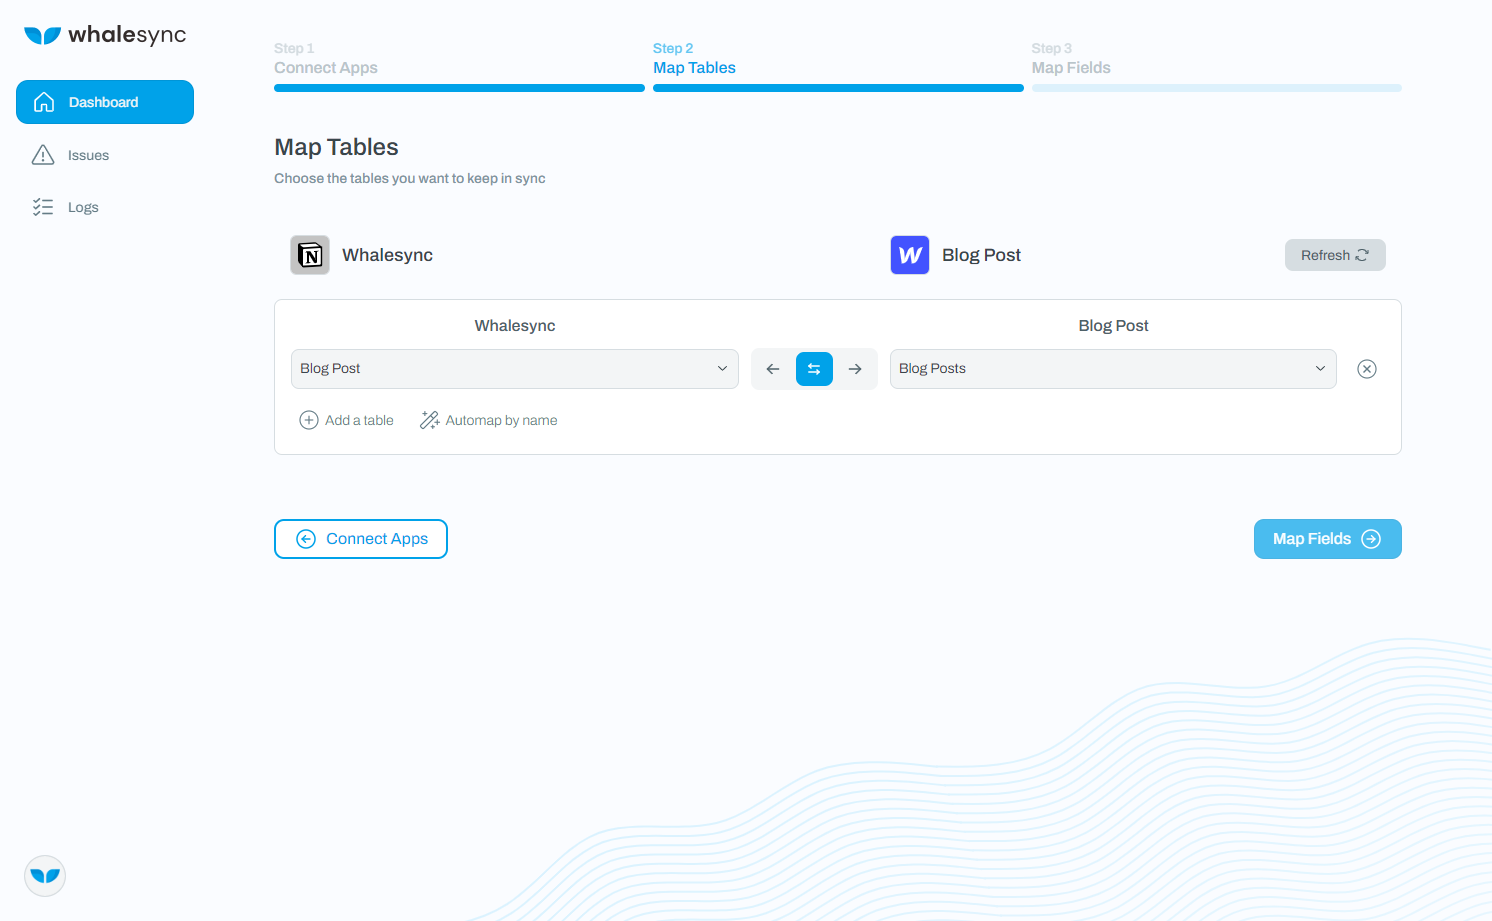
Task: Open the Blog Posts destination table dropdown
Action: point(1113,368)
